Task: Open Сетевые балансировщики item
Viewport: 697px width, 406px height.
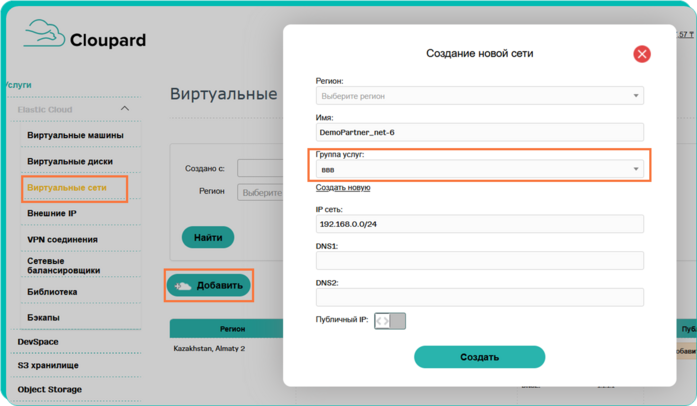Action: [64, 266]
